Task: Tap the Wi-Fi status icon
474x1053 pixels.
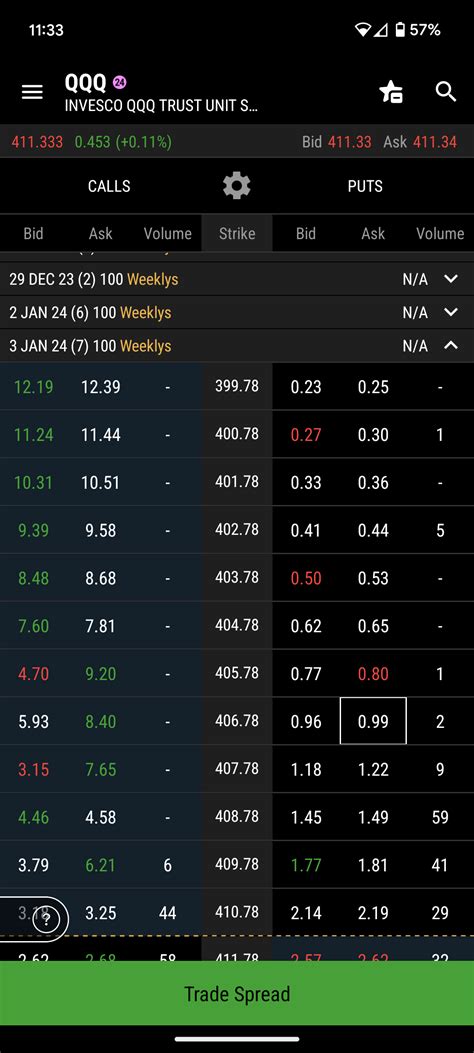Action: (363, 30)
